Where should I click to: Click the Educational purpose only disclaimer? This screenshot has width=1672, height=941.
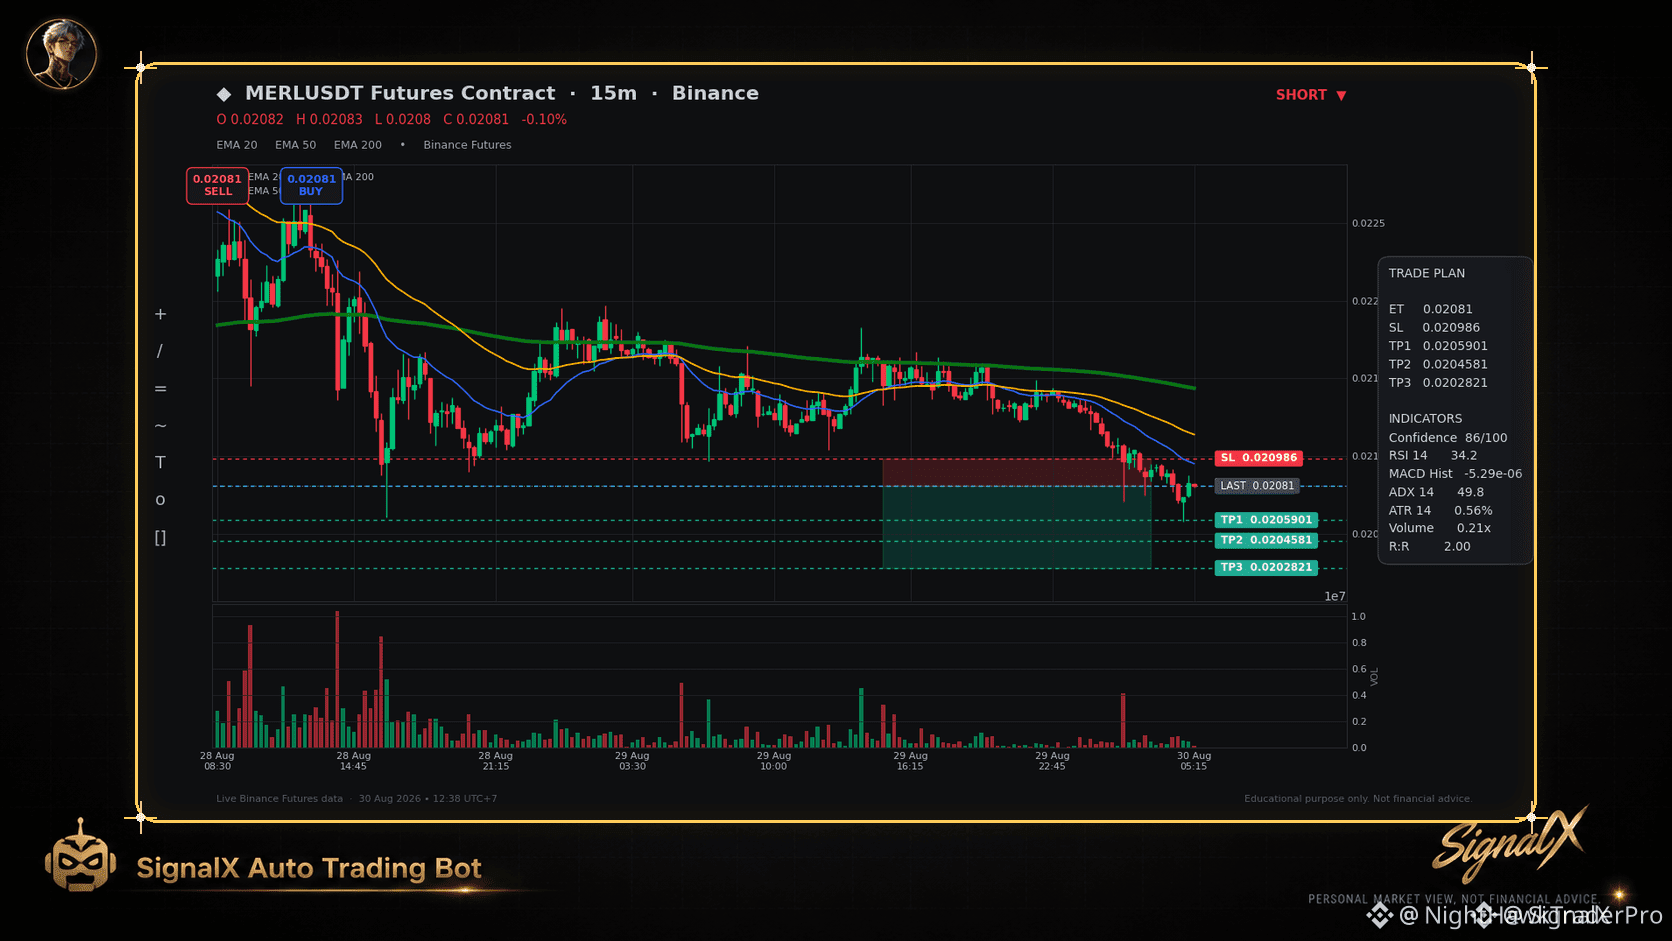pos(1358,799)
